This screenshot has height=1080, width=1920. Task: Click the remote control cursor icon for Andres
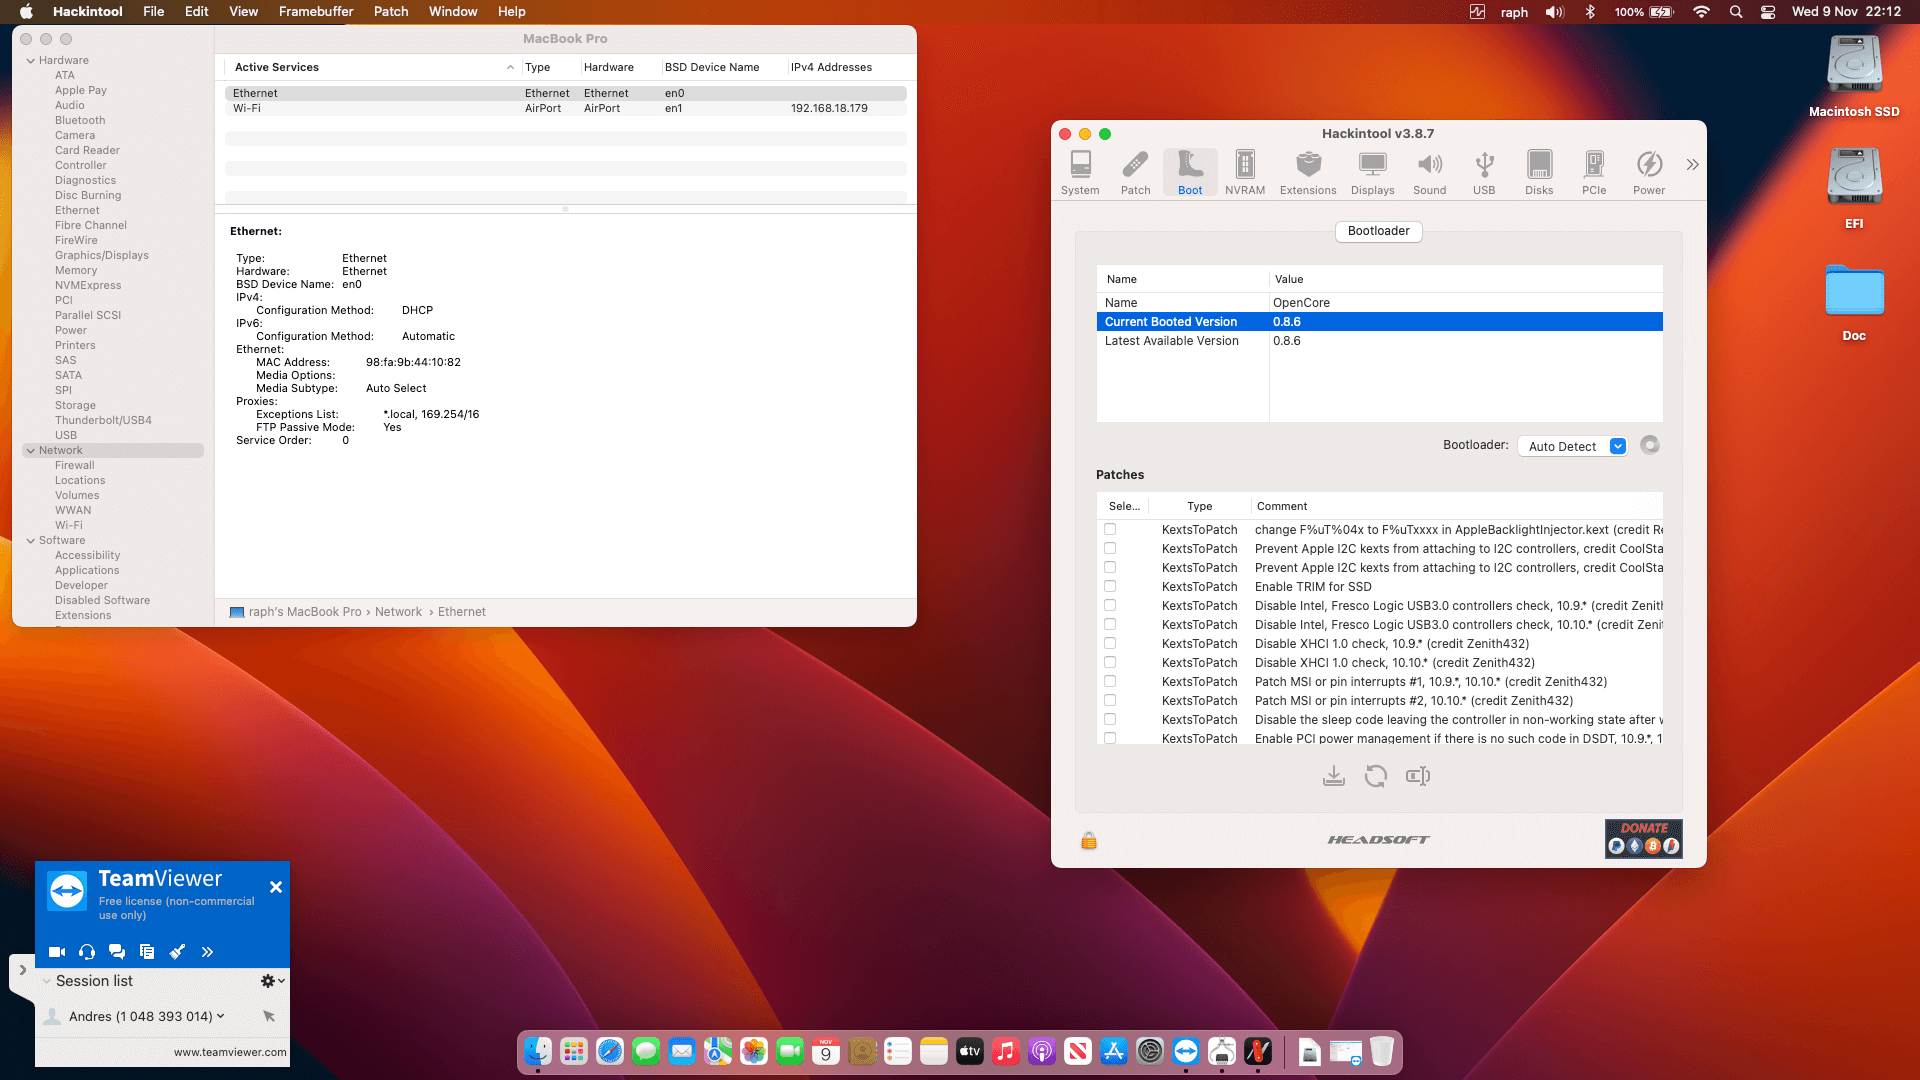click(x=269, y=1016)
